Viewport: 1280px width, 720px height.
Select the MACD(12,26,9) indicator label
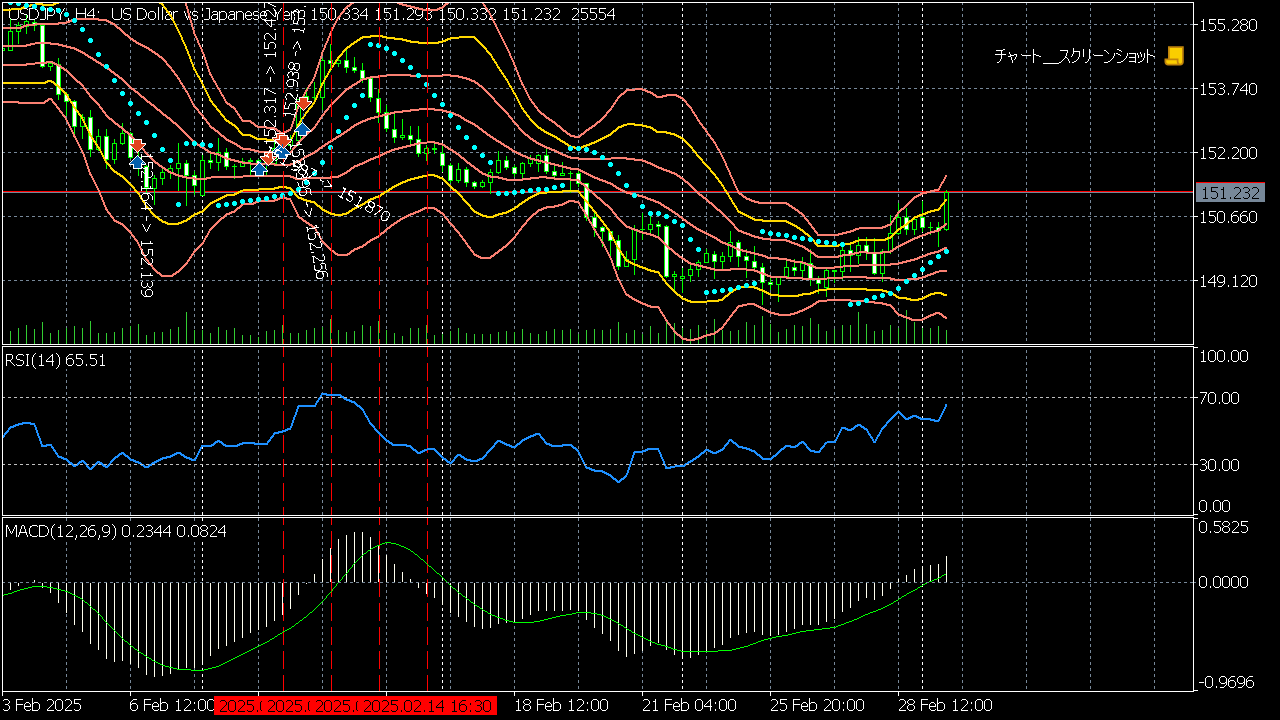tap(115, 531)
